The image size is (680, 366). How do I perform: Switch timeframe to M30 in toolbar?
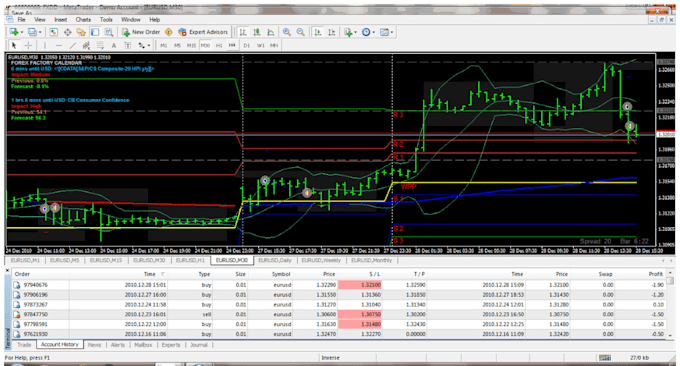(205, 45)
